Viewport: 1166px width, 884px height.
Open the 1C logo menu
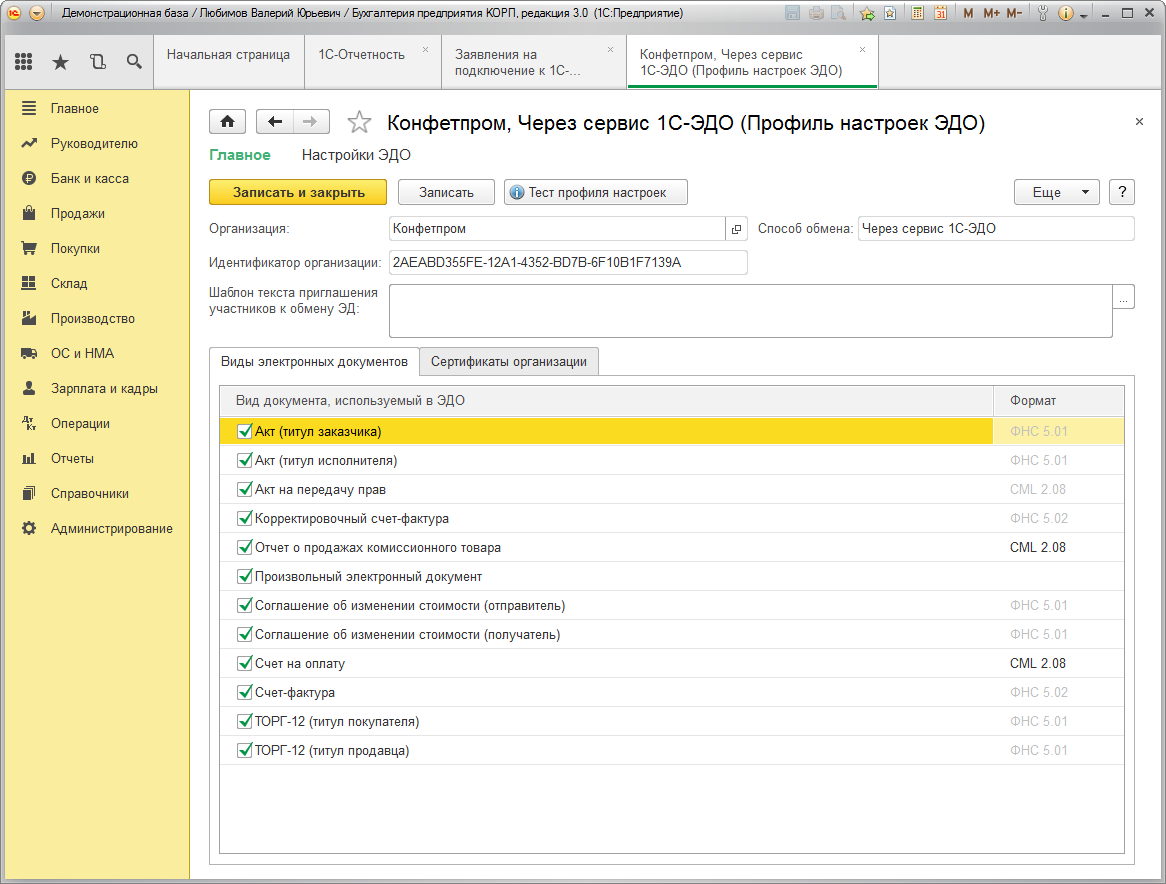tap(14, 13)
